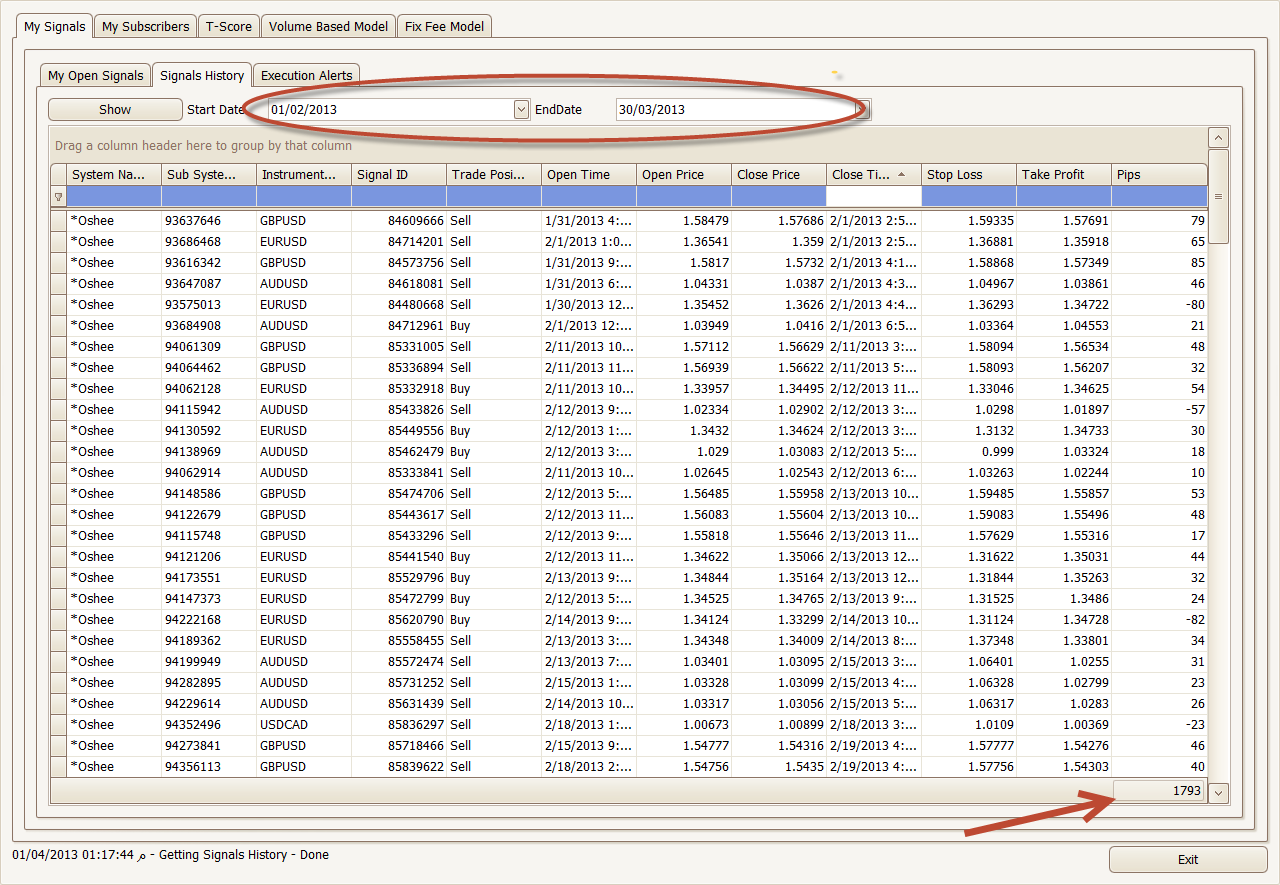Click the Pips cell showing -82
The image size is (1280, 885).
coord(1159,619)
